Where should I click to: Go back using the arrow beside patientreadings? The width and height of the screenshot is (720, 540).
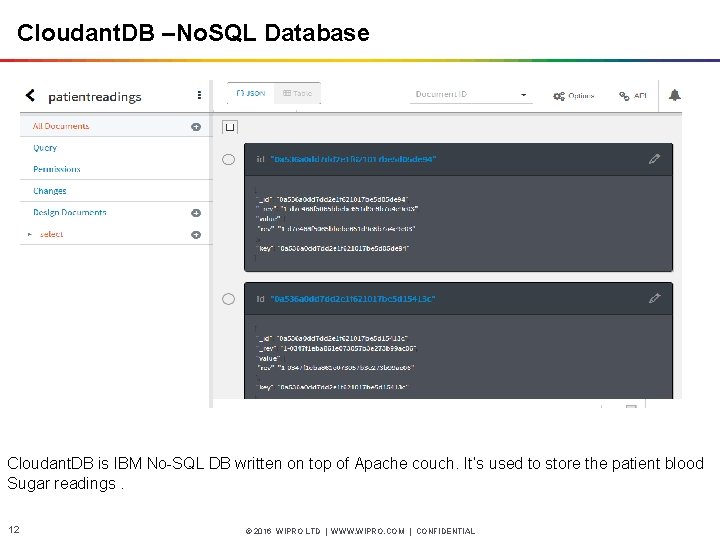click(30, 96)
